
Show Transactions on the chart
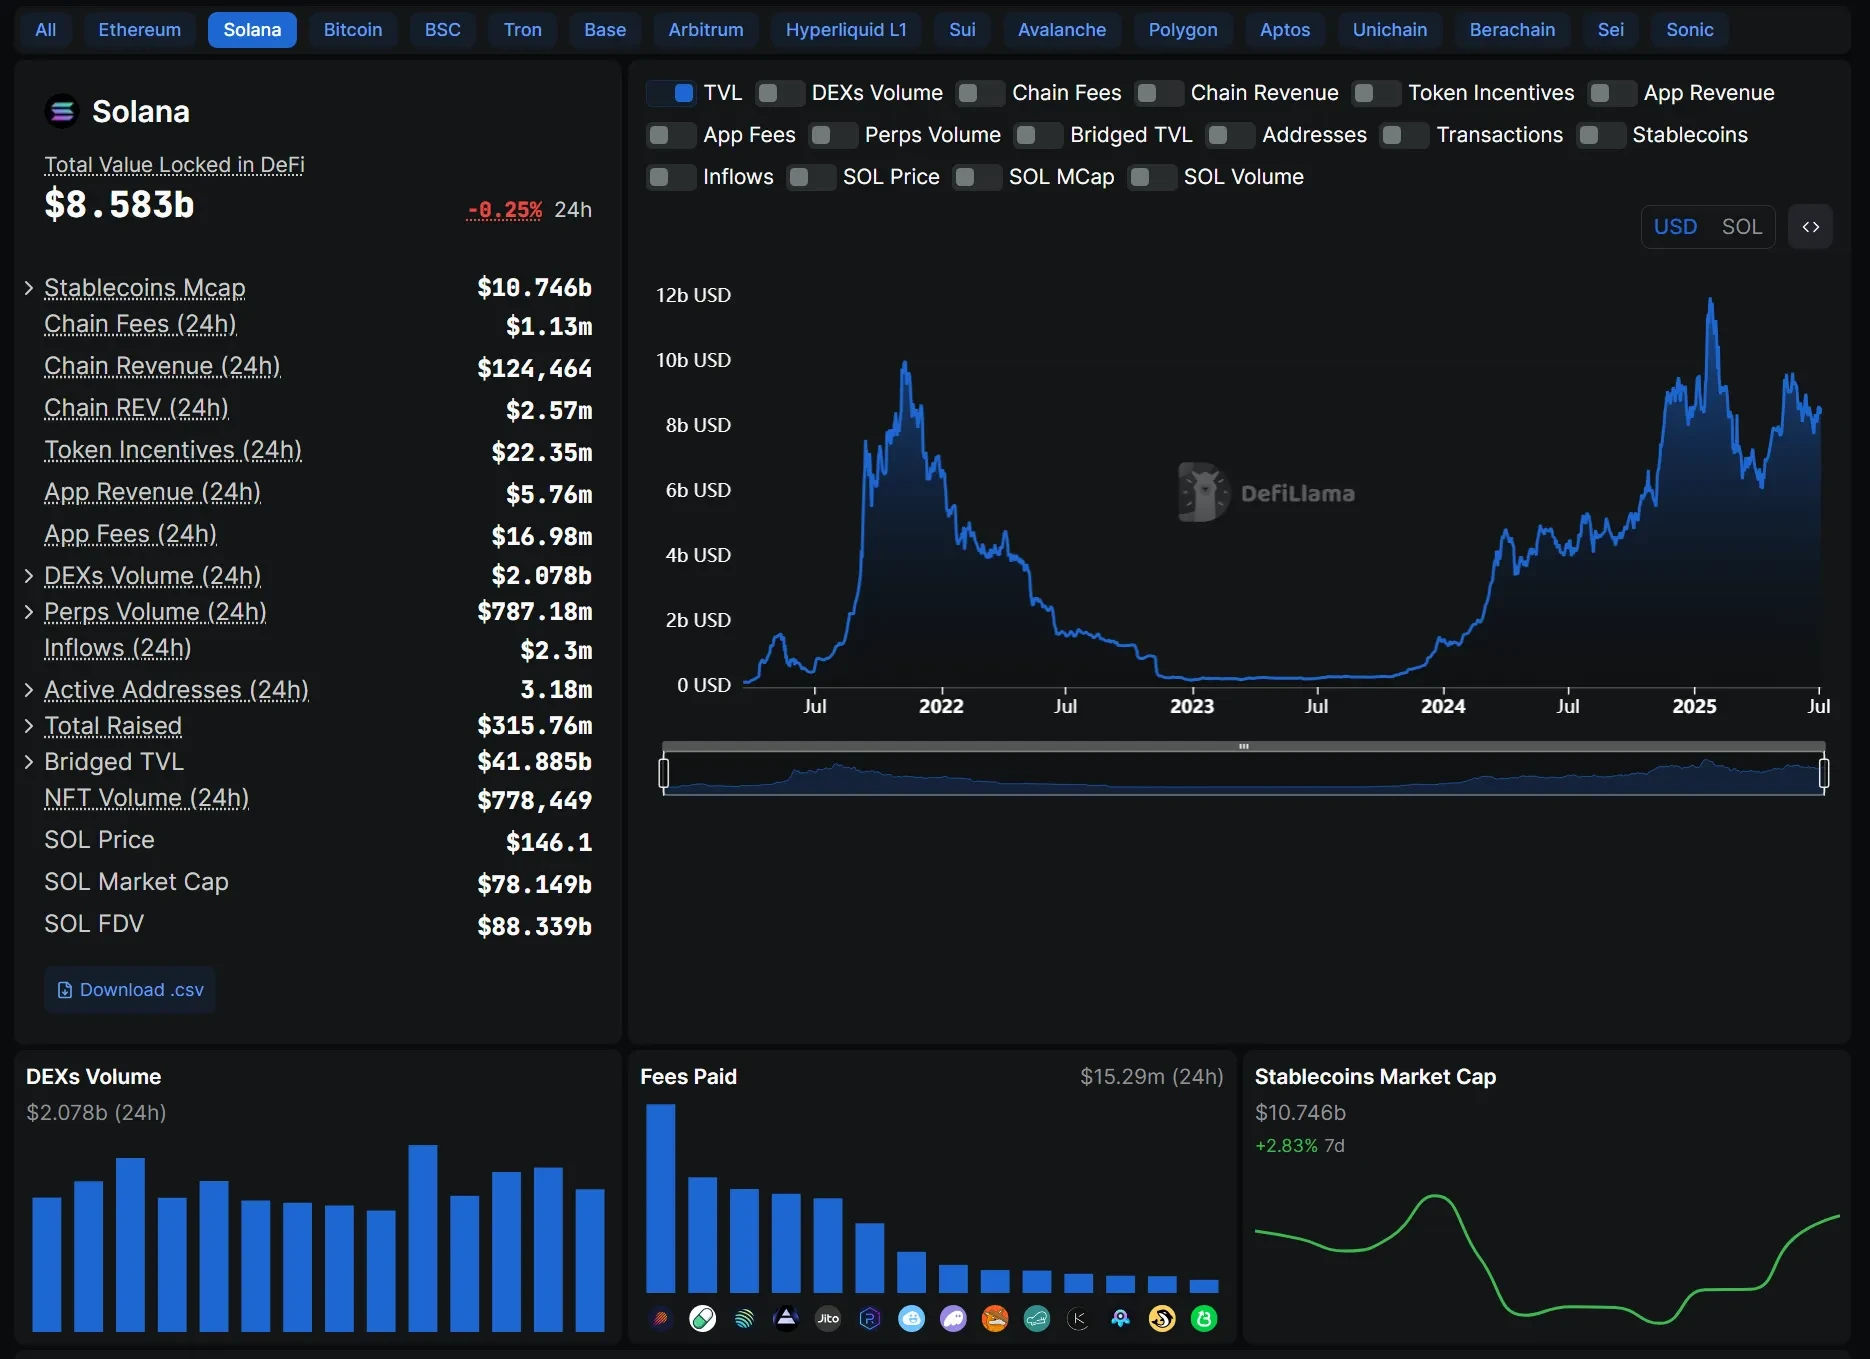pos(1404,135)
